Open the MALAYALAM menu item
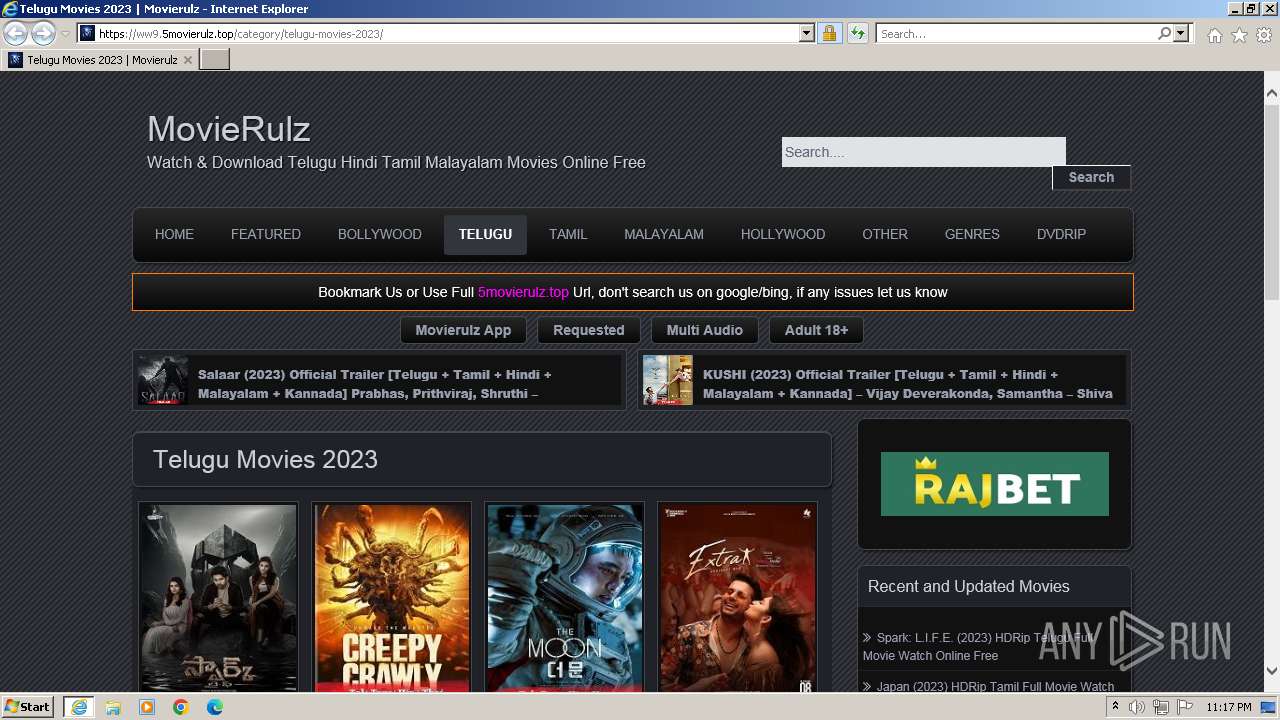 pos(664,234)
